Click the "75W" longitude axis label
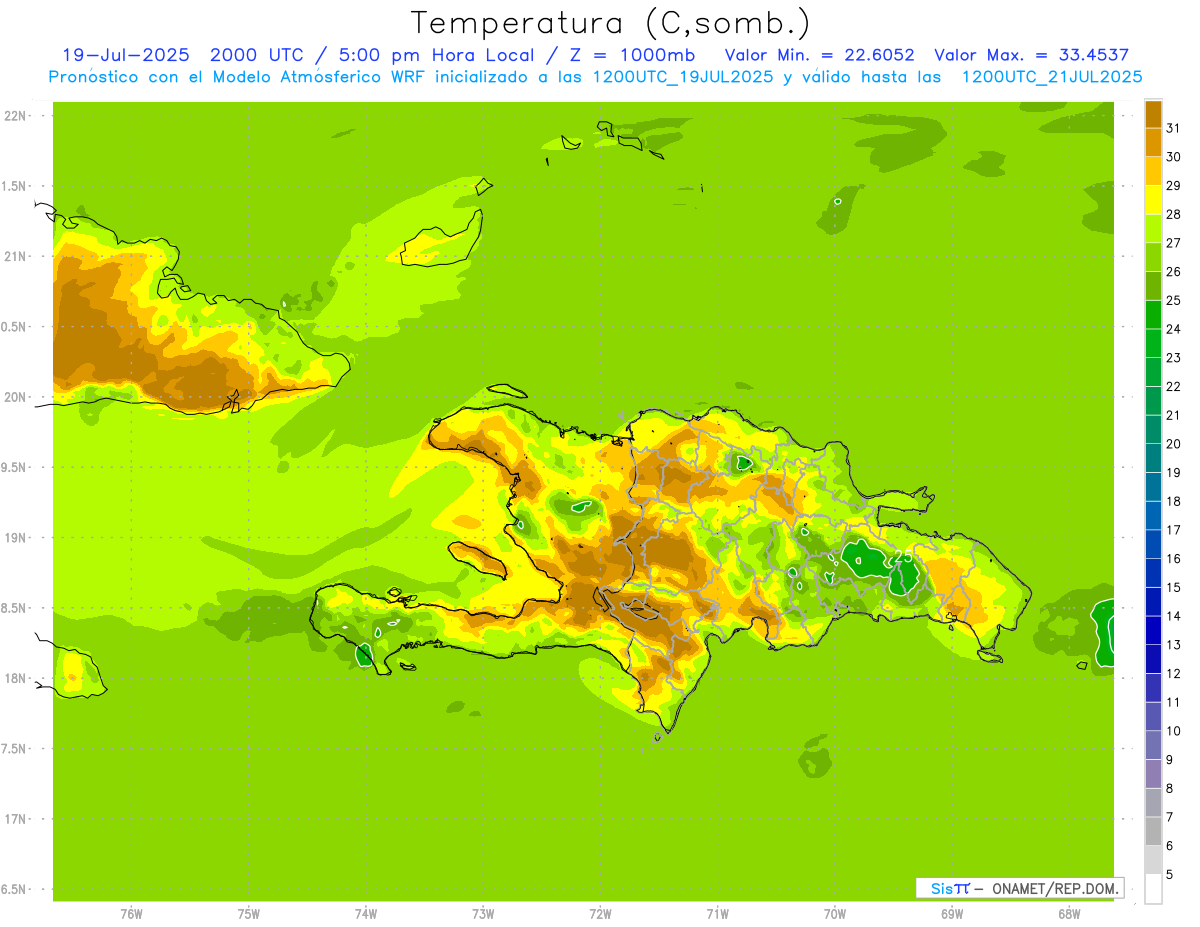The width and height of the screenshot is (1200, 927). click(249, 914)
